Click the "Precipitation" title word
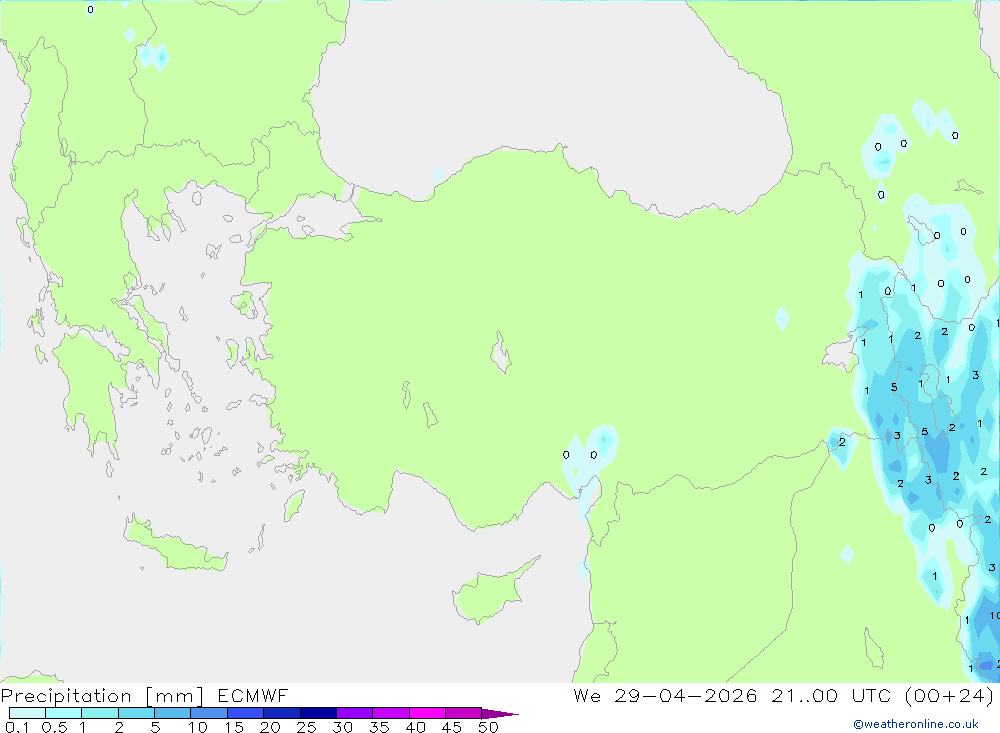The height and width of the screenshot is (733, 1000). click(x=66, y=696)
